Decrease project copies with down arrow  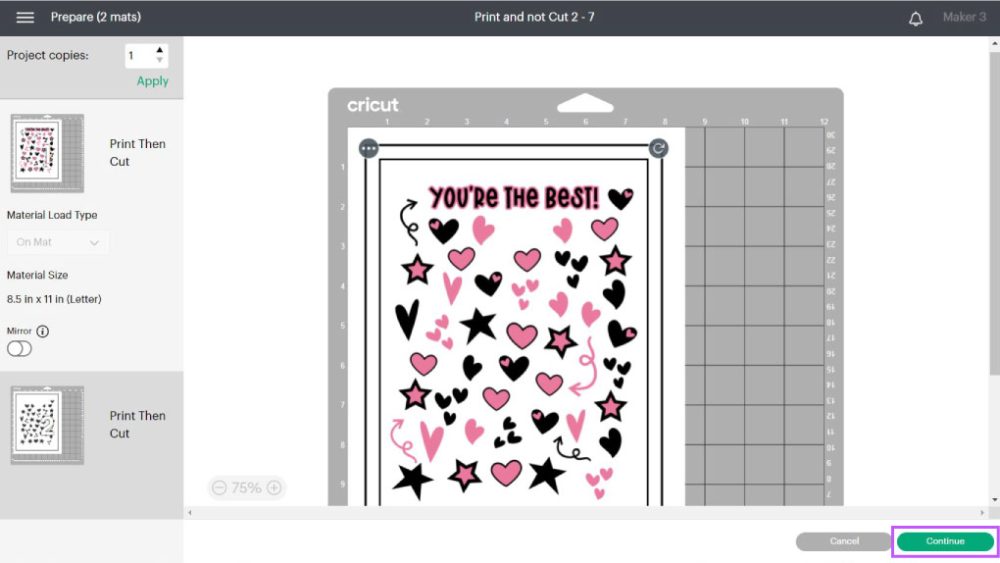pos(160,61)
